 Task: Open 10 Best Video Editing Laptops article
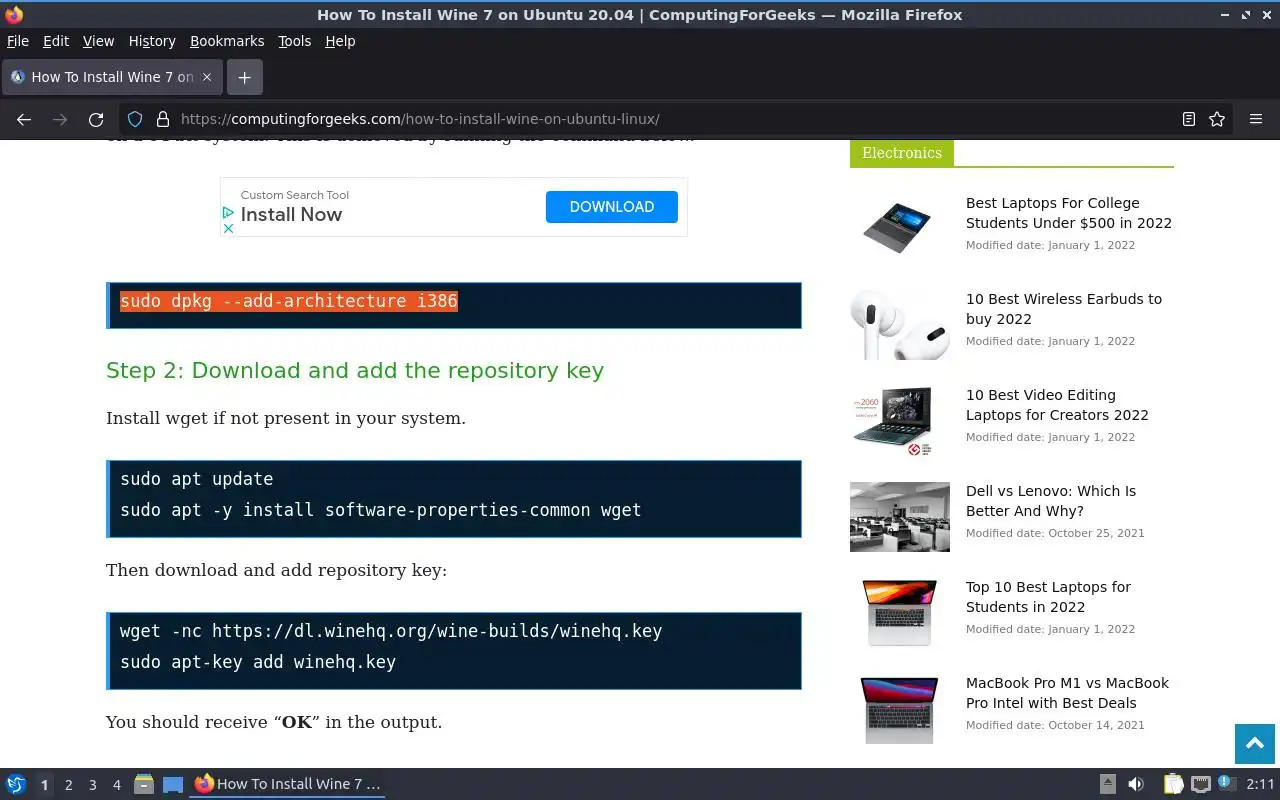(x=1057, y=405)
